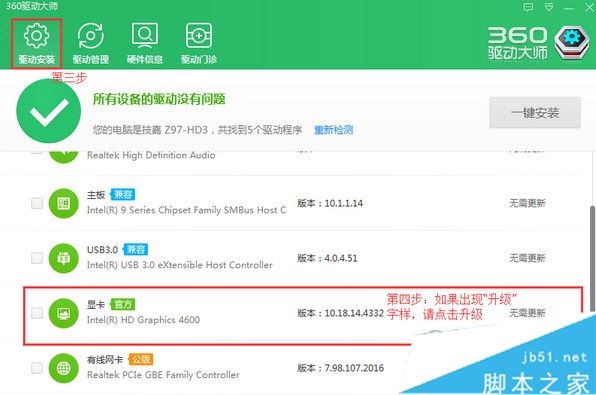The image size is (596, 395).
Task: Click the USB3.0 device icon
Action: coord(63,258)
